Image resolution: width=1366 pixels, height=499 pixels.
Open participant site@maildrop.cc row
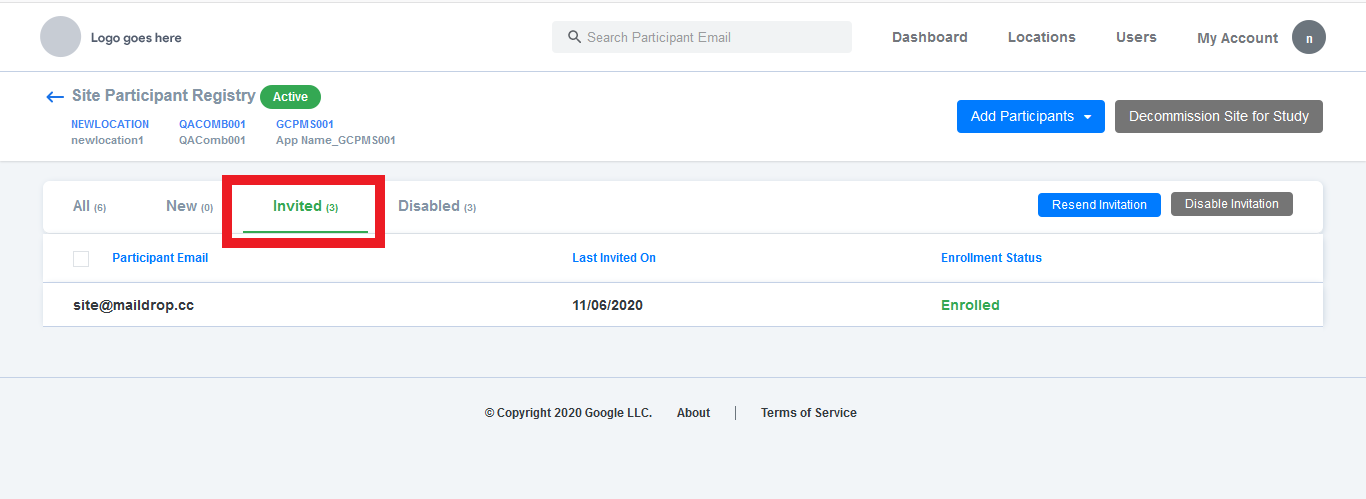click(683, 305)
